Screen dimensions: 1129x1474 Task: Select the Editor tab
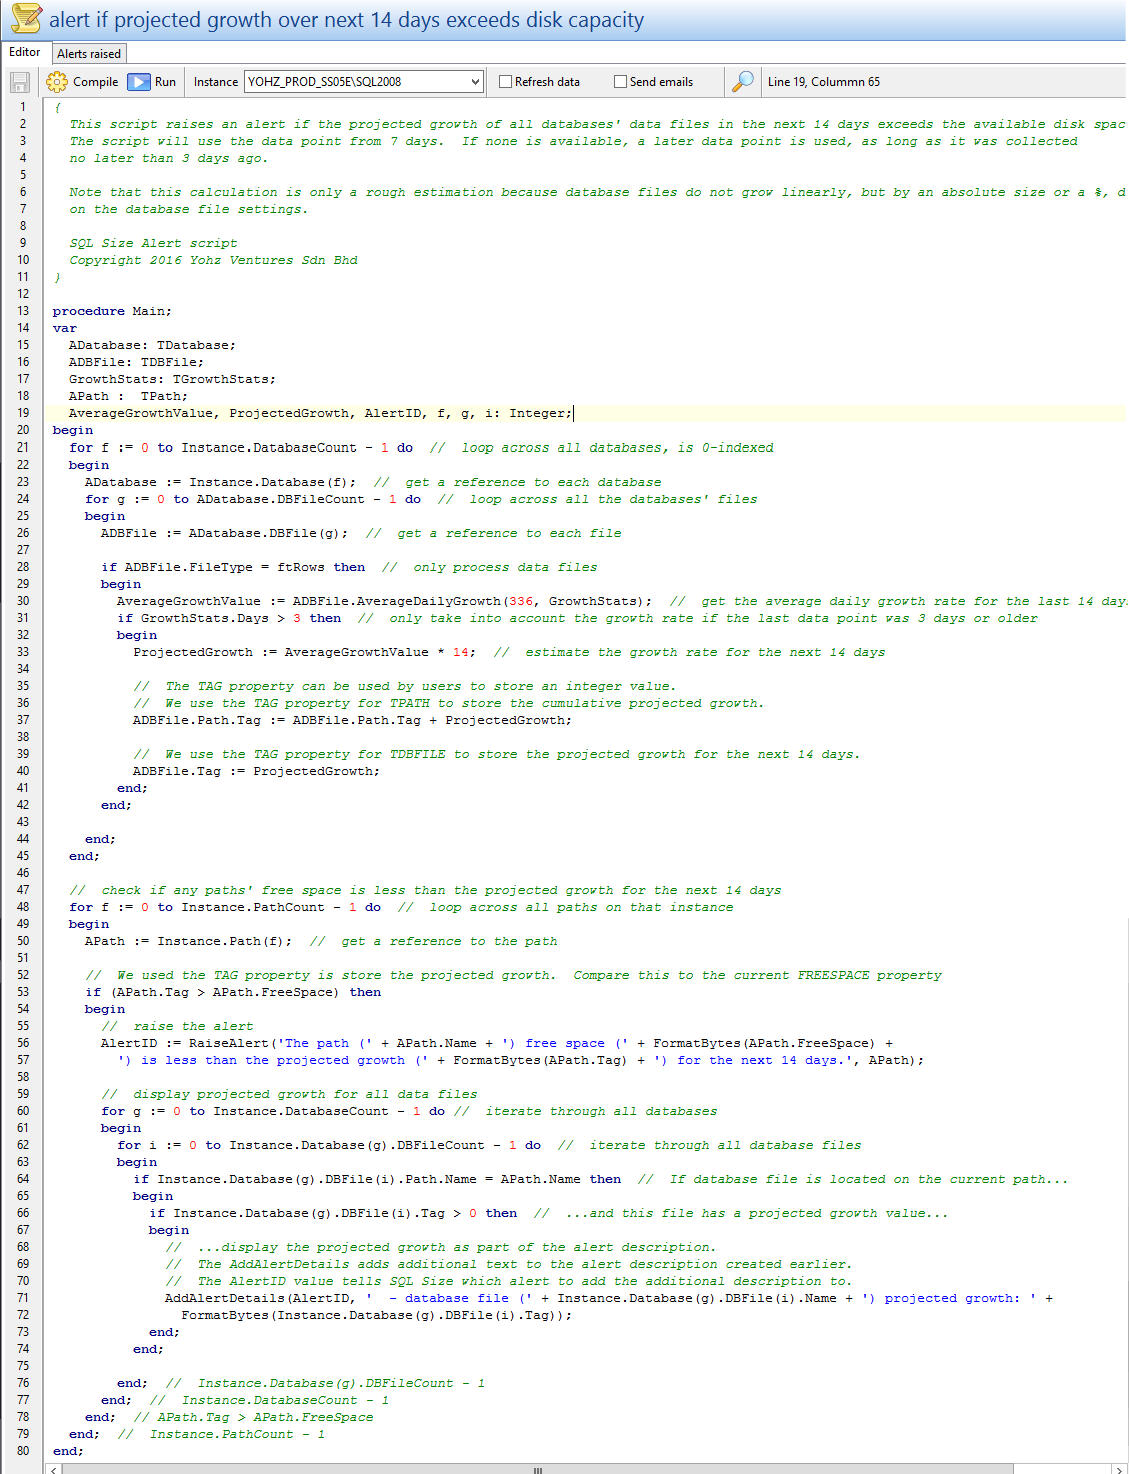click(x=25, y=53)
